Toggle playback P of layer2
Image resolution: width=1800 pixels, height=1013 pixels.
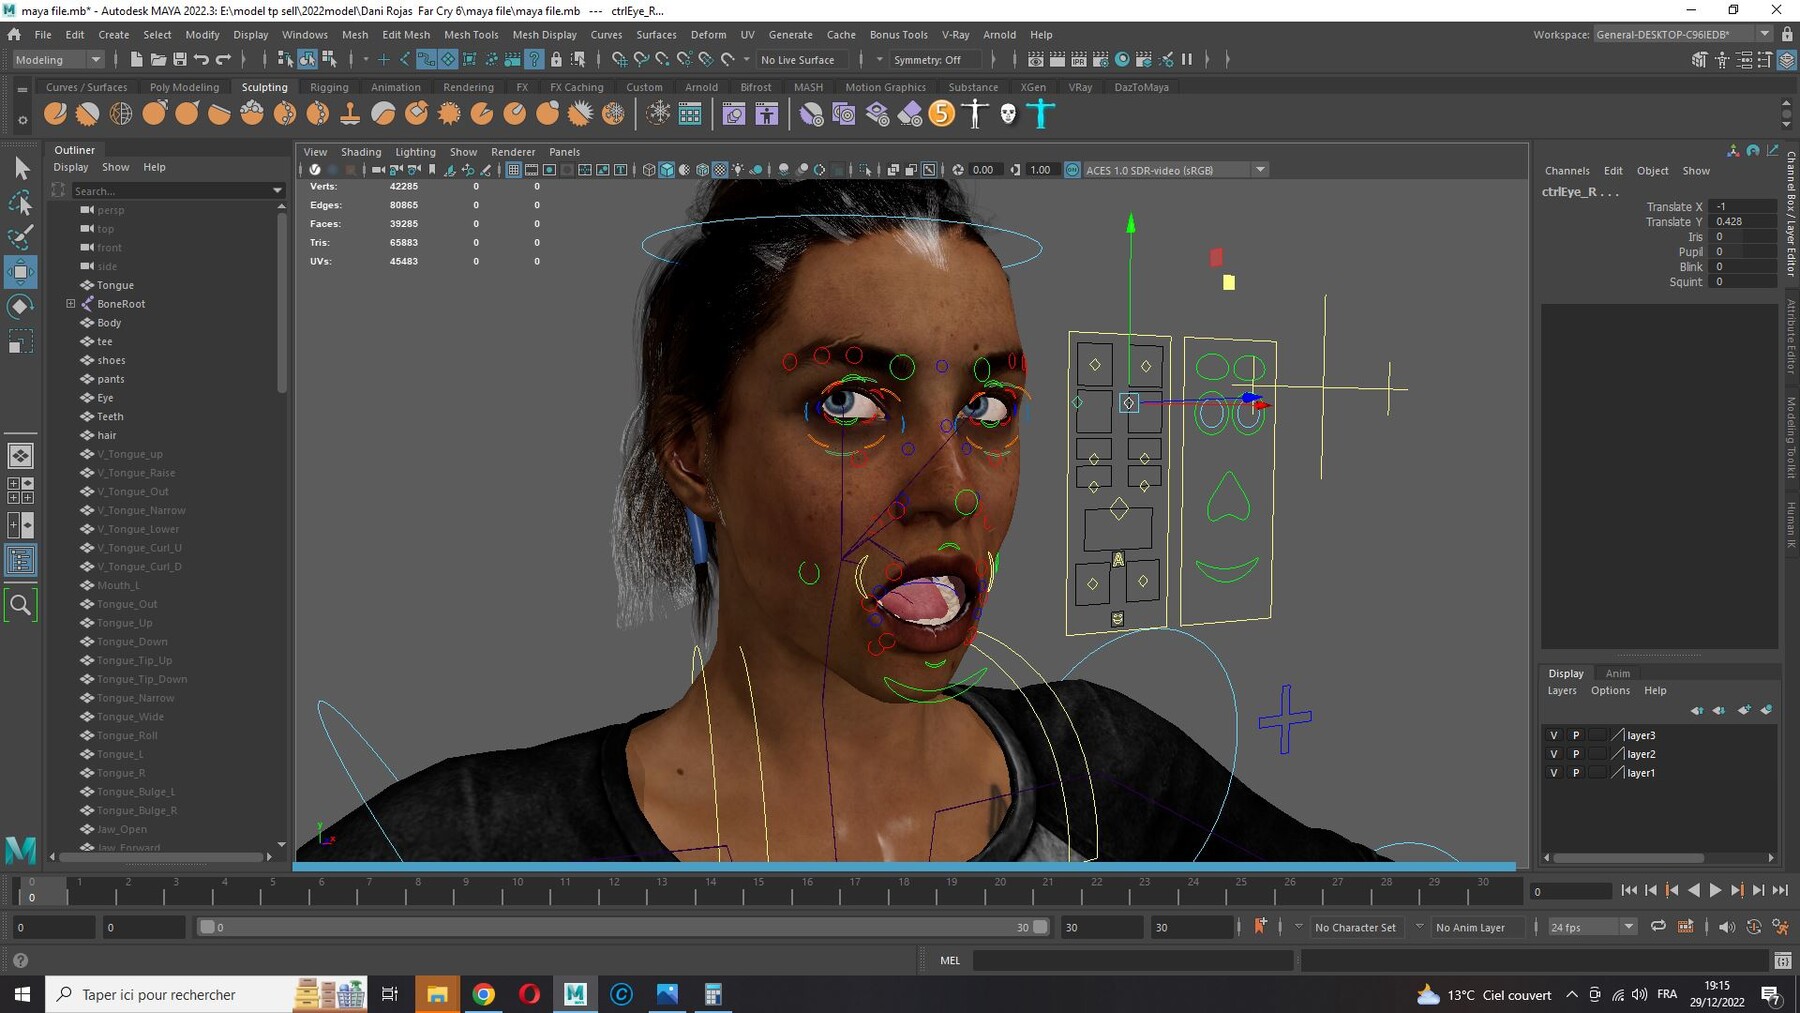1576,754
